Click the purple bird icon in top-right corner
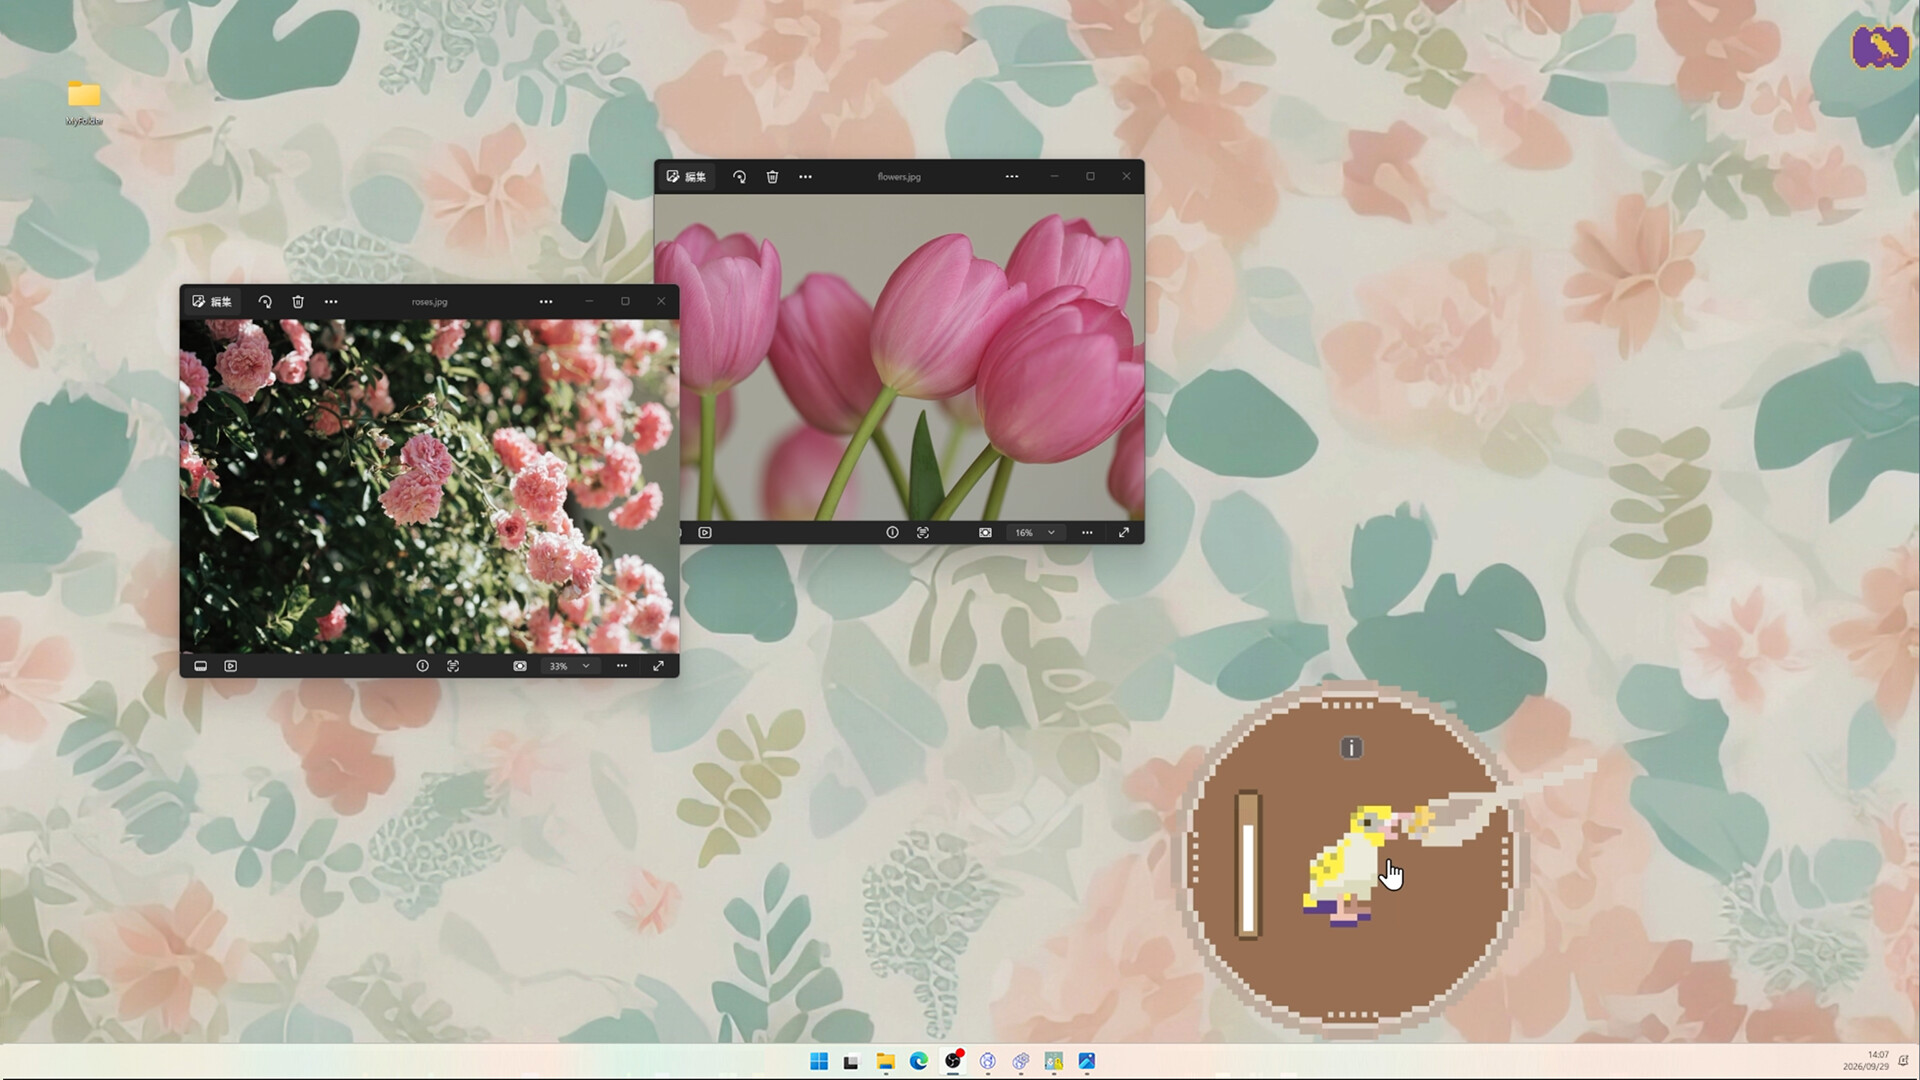1920x1080 pixels. pyautogui.click(x=1879, y=47)
